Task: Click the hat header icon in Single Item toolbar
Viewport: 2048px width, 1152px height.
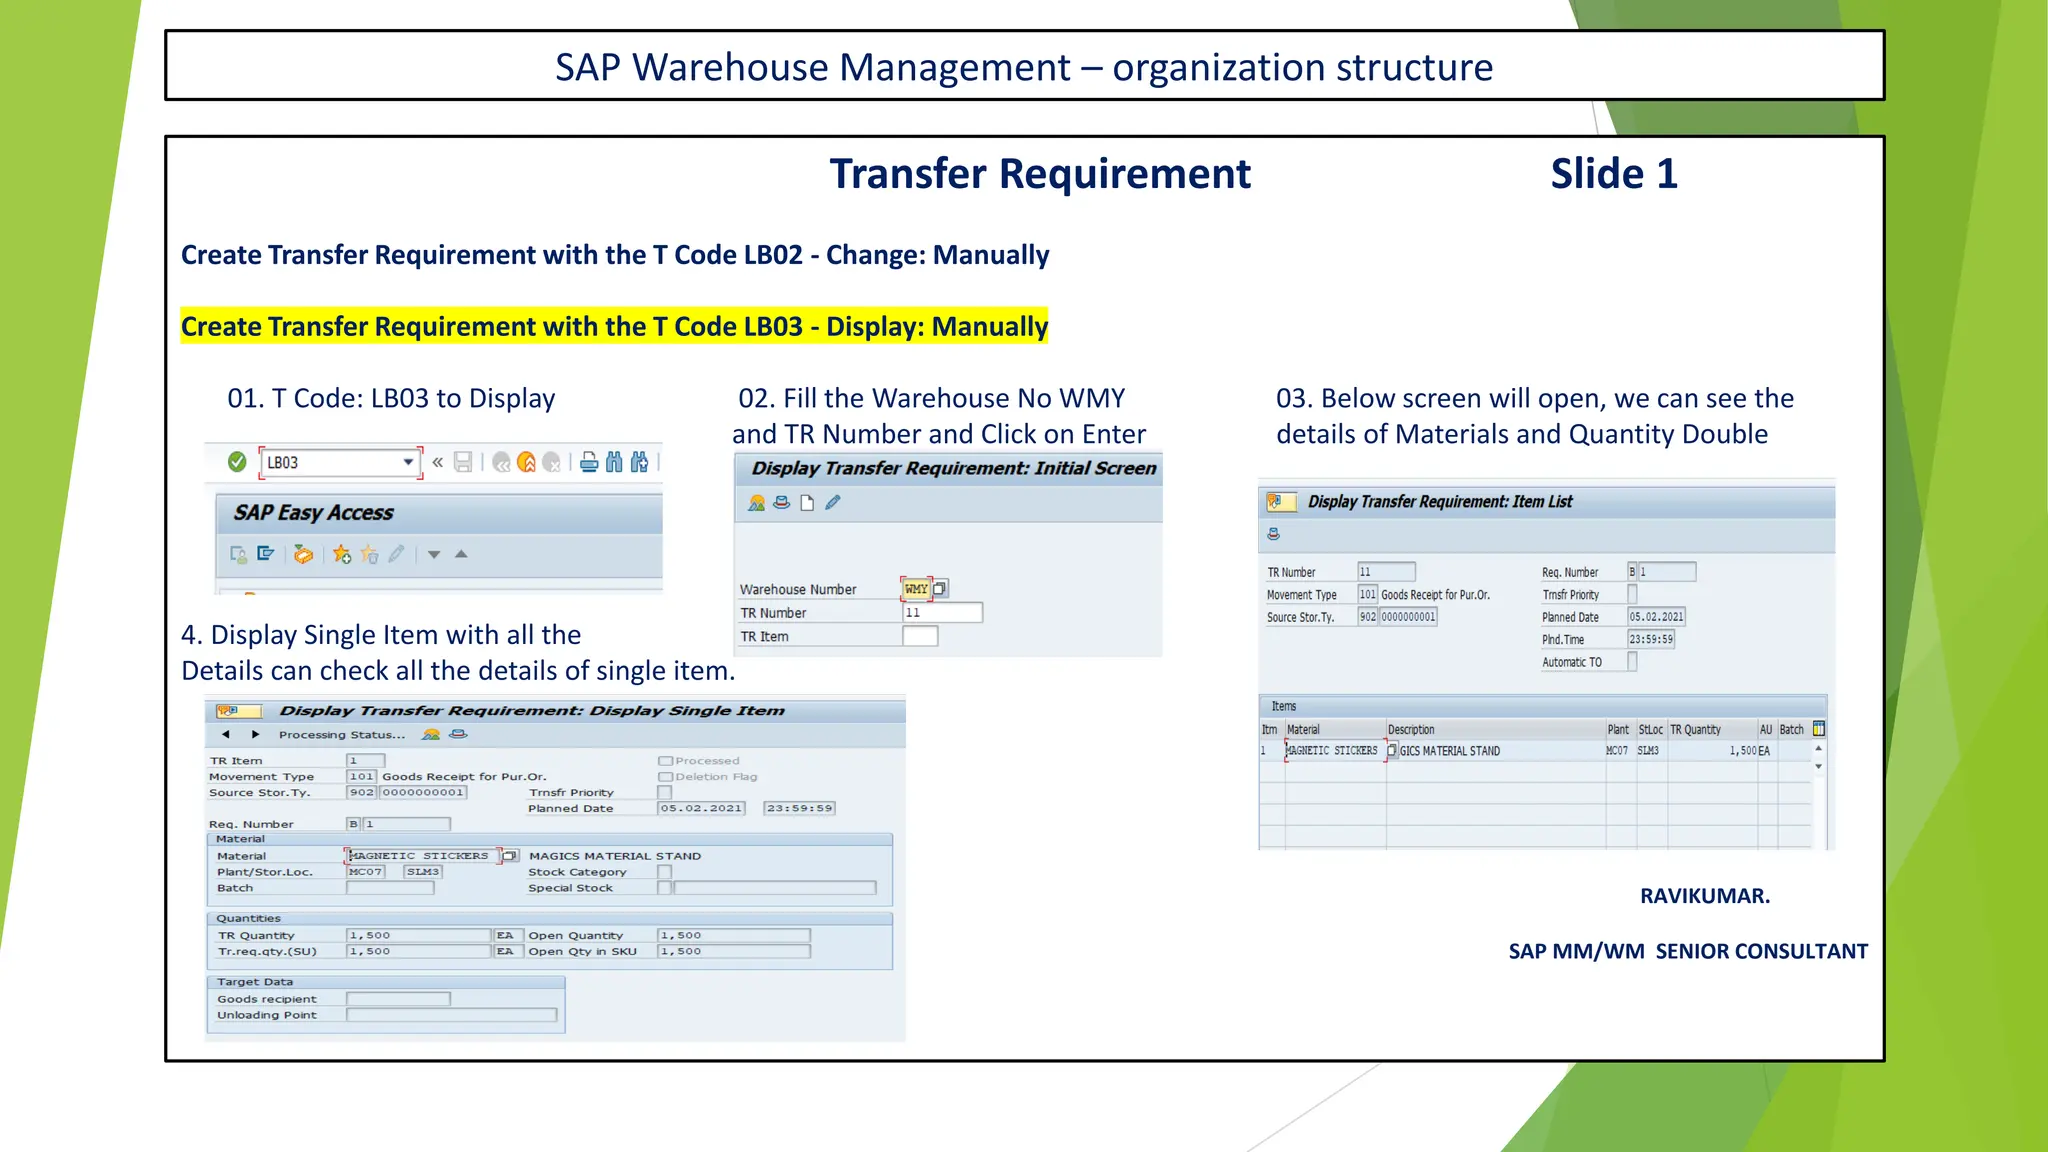Action: click(x=458, y=734)
